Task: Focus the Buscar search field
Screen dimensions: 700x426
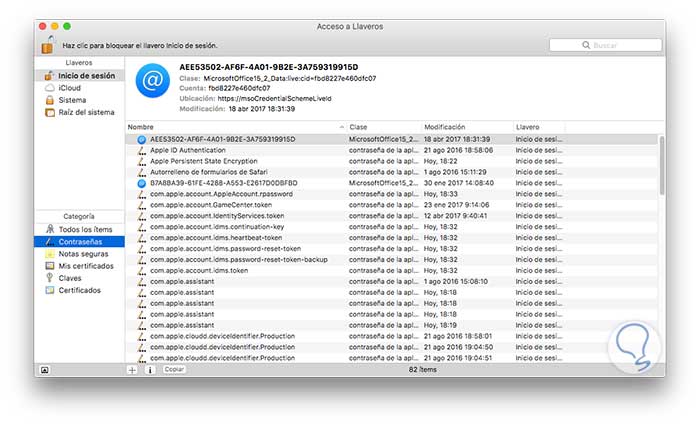Action: [x=605, y=45]
